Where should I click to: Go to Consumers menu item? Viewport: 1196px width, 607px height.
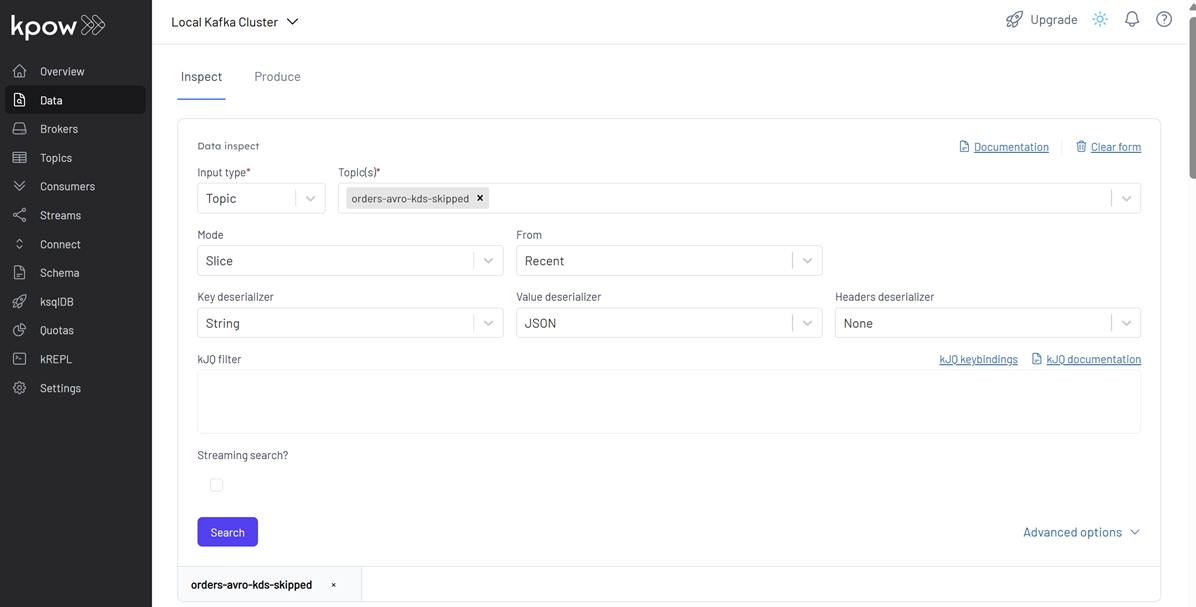(x=67, y=187)
